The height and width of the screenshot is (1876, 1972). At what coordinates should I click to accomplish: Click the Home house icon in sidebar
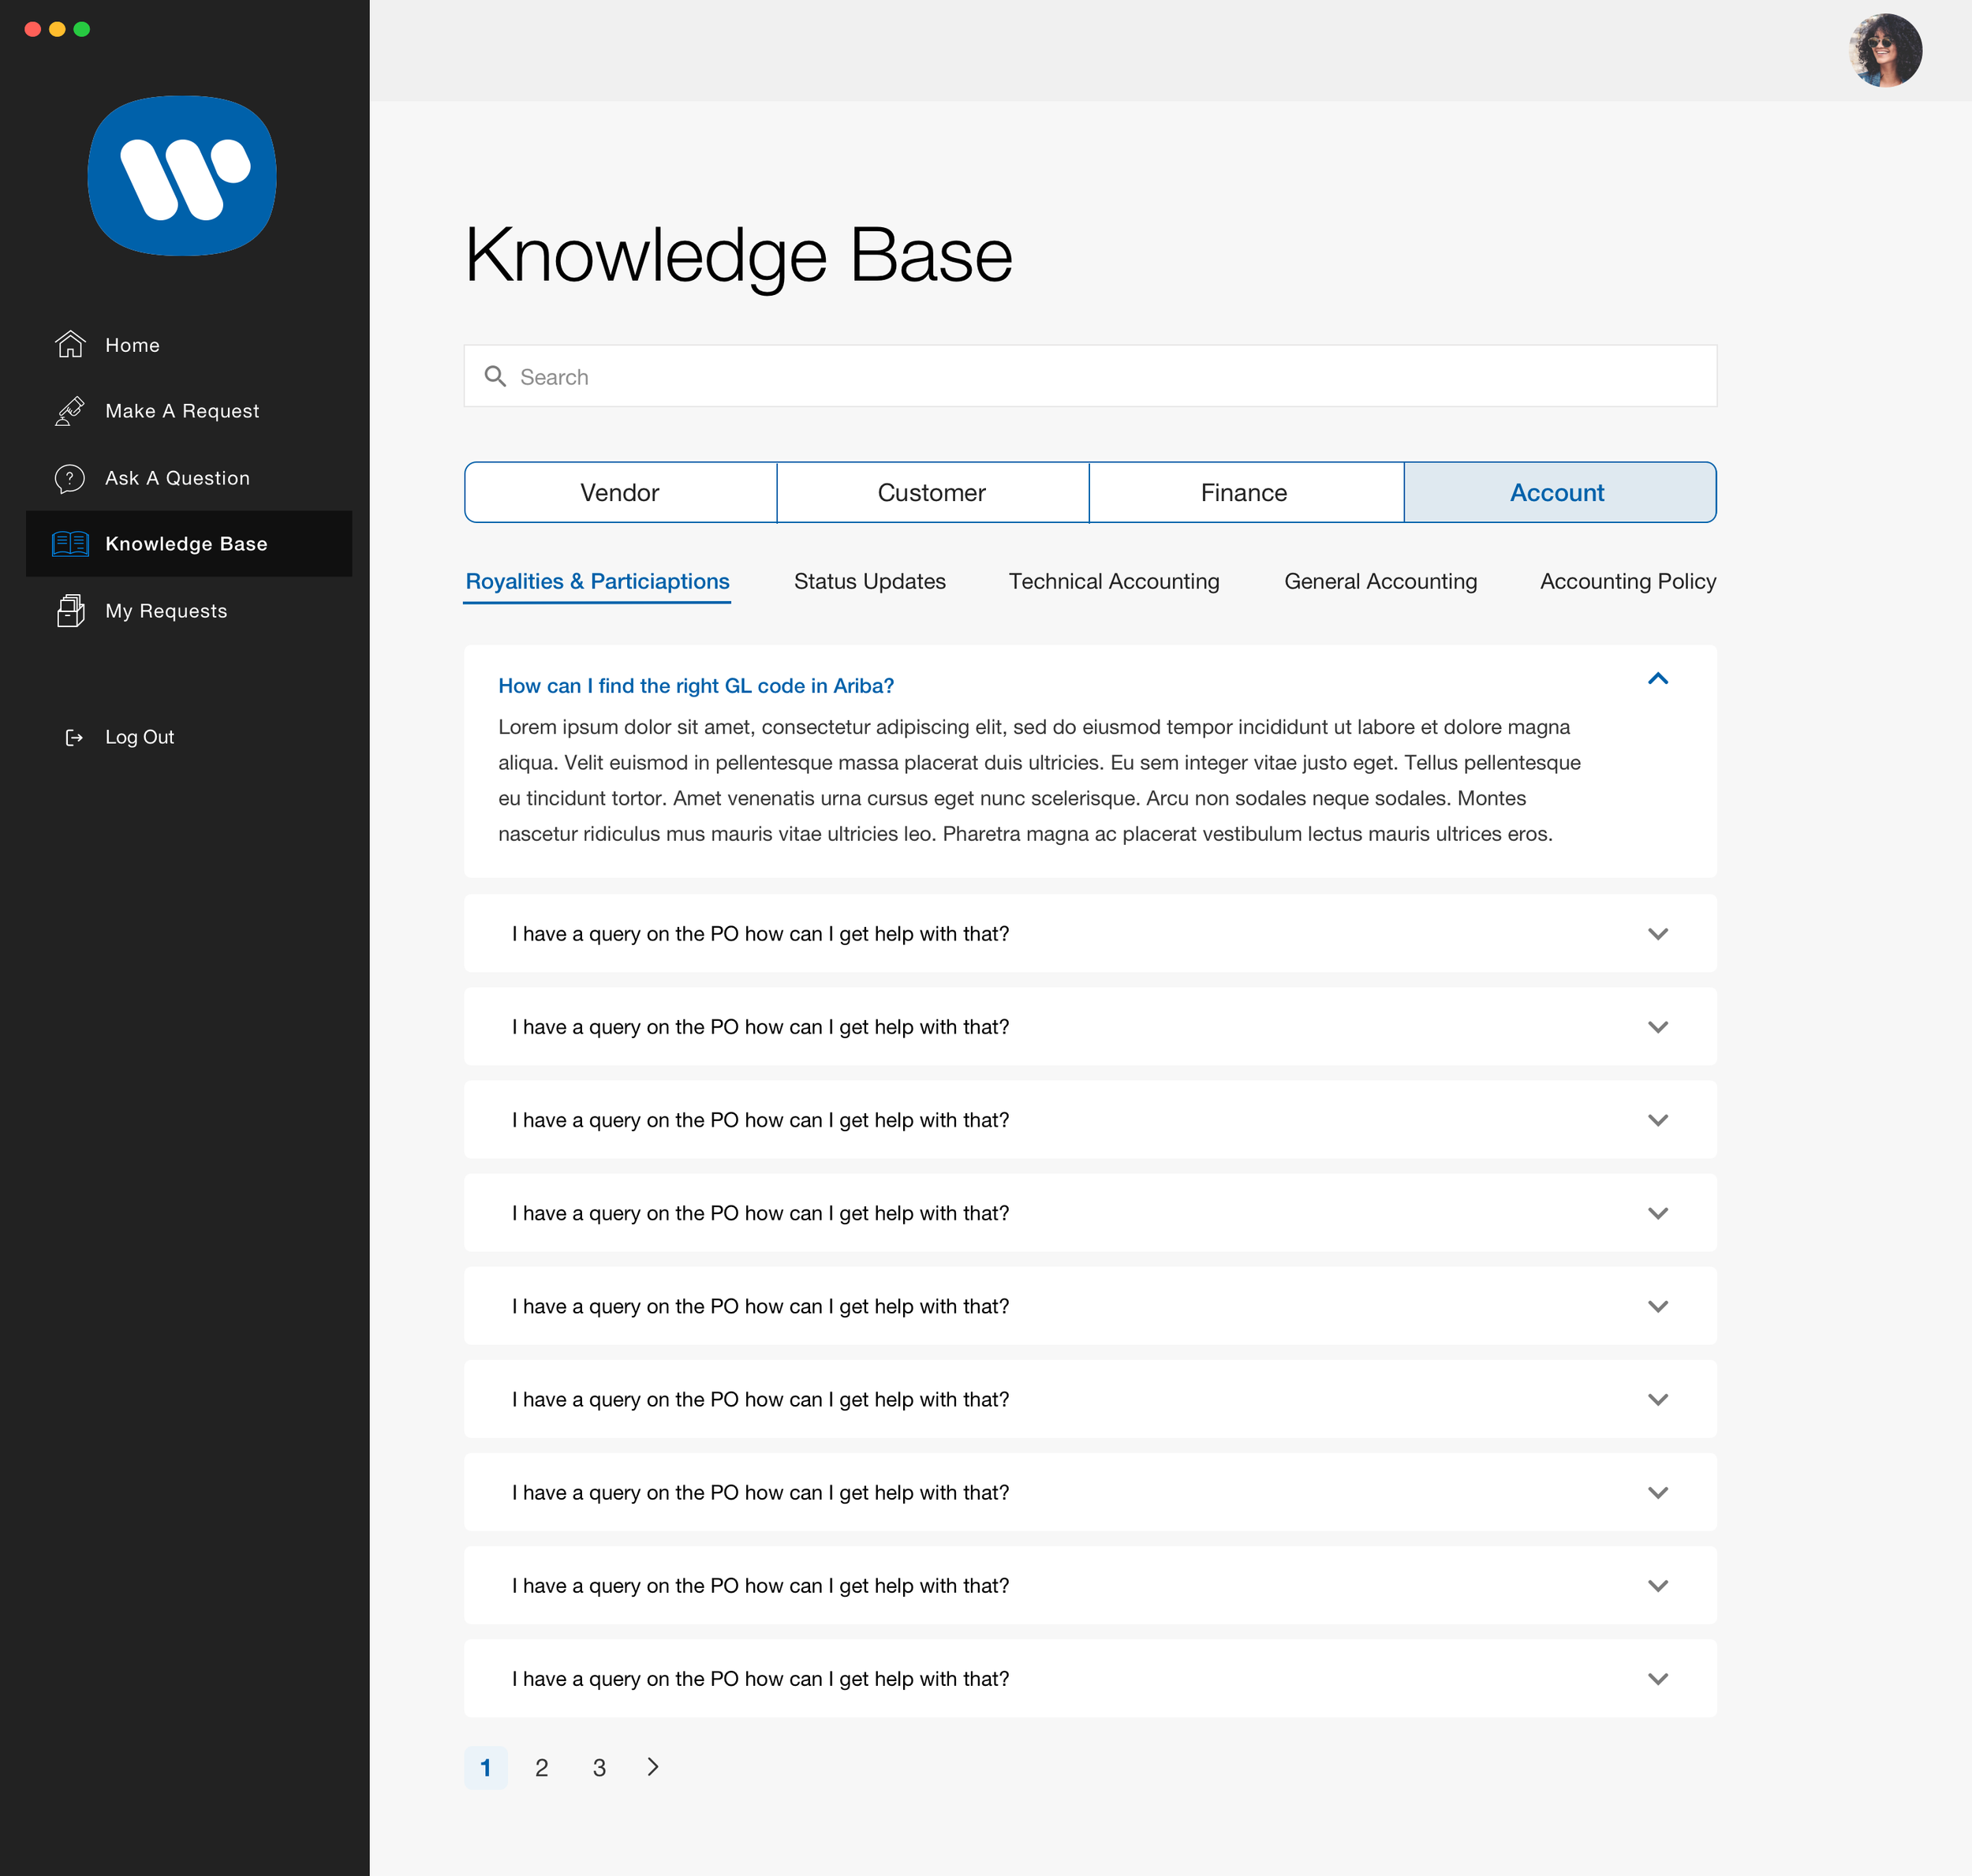tap(70, 344)
